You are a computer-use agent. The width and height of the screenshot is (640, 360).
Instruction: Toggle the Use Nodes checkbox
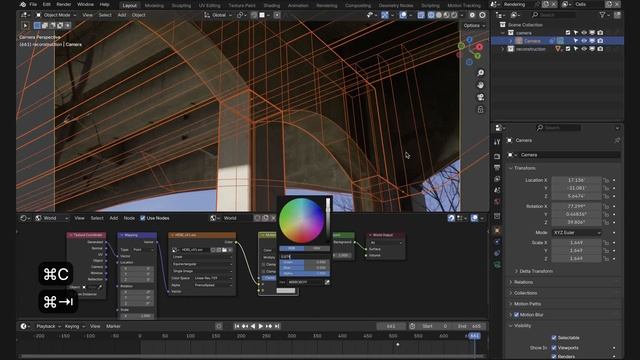[x=142, y=218]
